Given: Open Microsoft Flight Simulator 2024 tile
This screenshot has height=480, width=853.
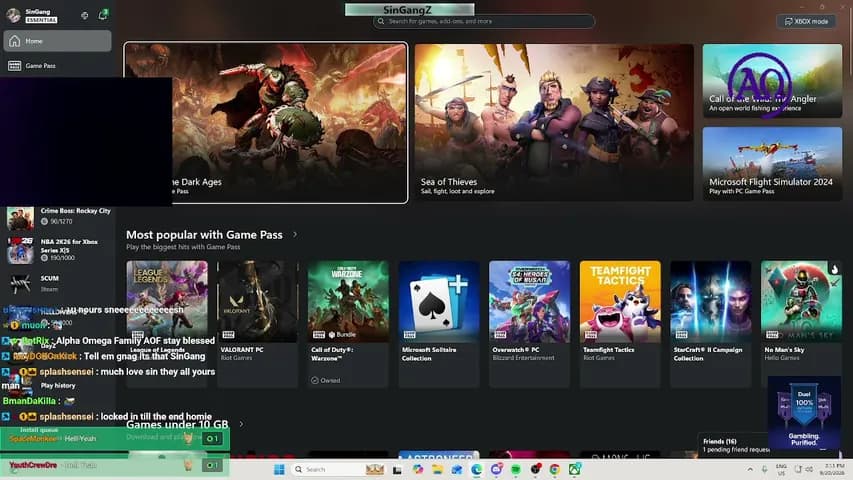Looking at the screenshot, I should [x=772, y=164].
